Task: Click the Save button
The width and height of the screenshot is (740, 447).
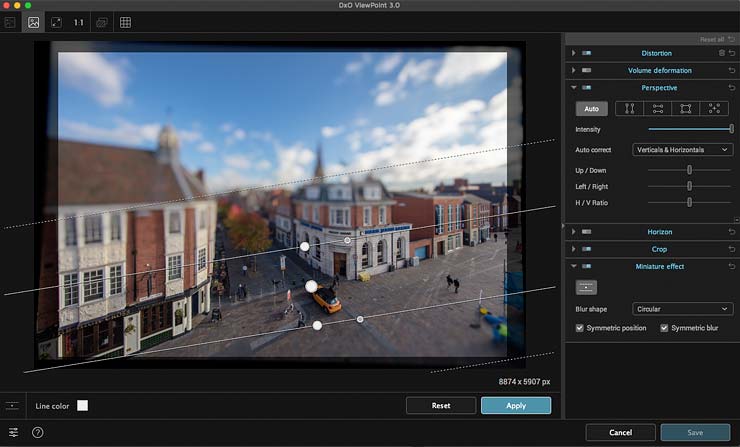Action: click(695, 432)
